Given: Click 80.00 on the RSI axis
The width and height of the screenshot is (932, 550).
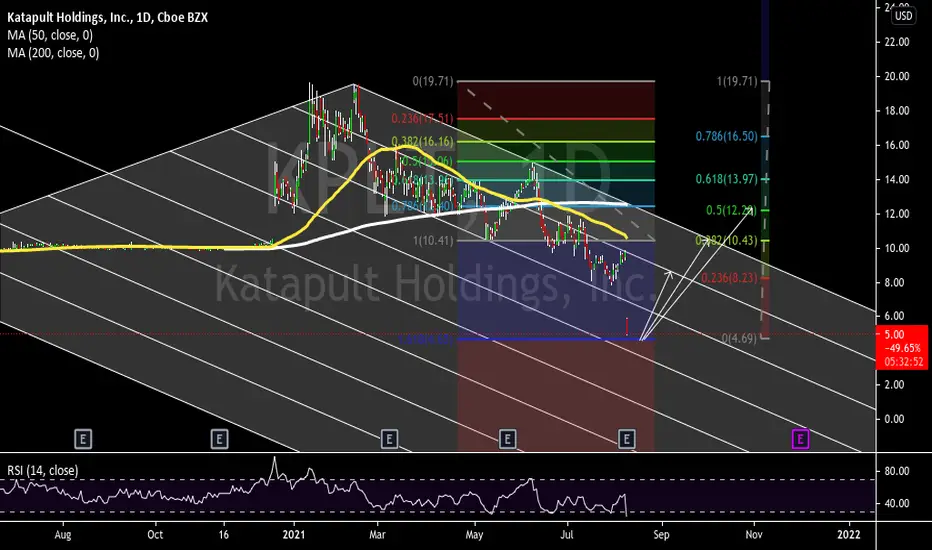Looking at the screenshot, I should point(897,471).
